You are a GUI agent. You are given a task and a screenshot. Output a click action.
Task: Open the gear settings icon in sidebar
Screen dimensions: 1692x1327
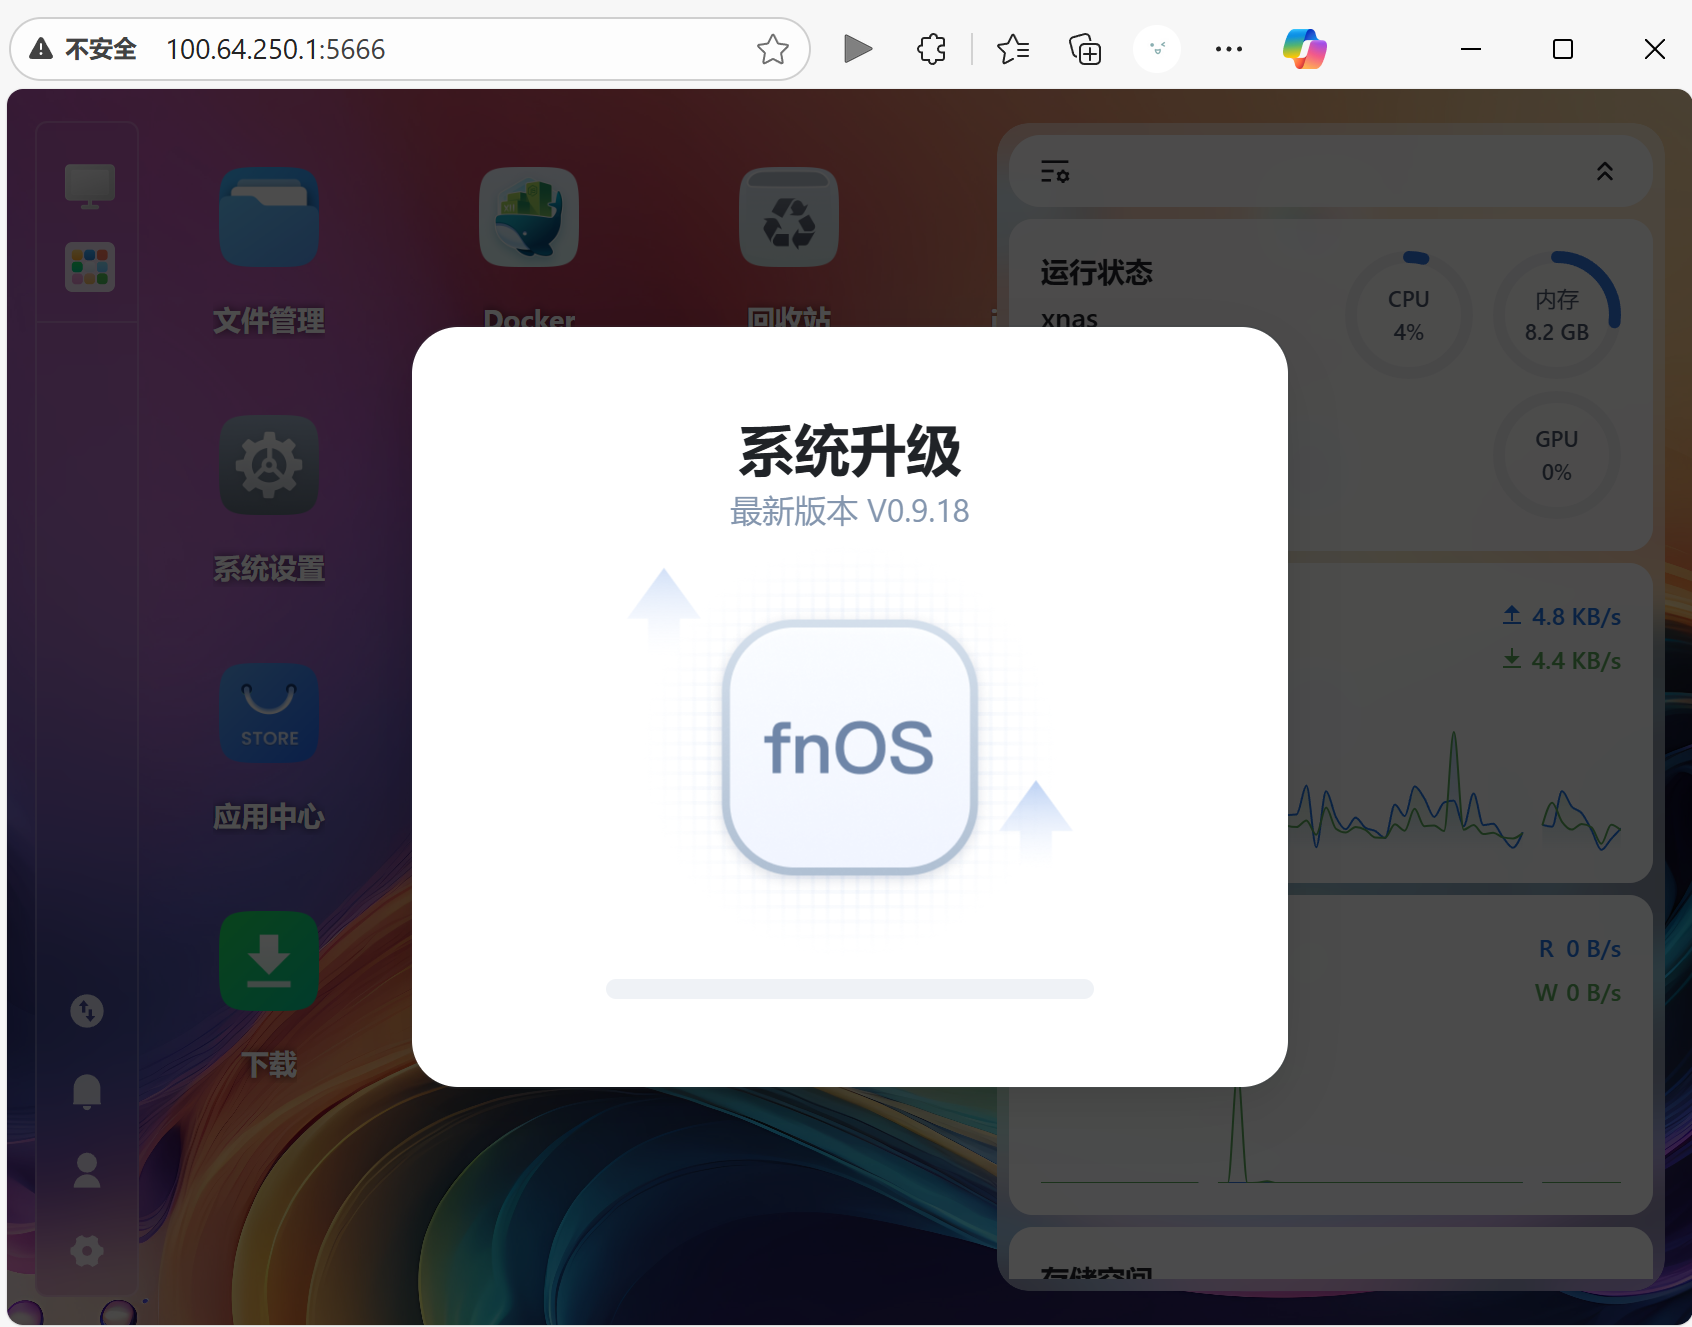coord(87,1250)
